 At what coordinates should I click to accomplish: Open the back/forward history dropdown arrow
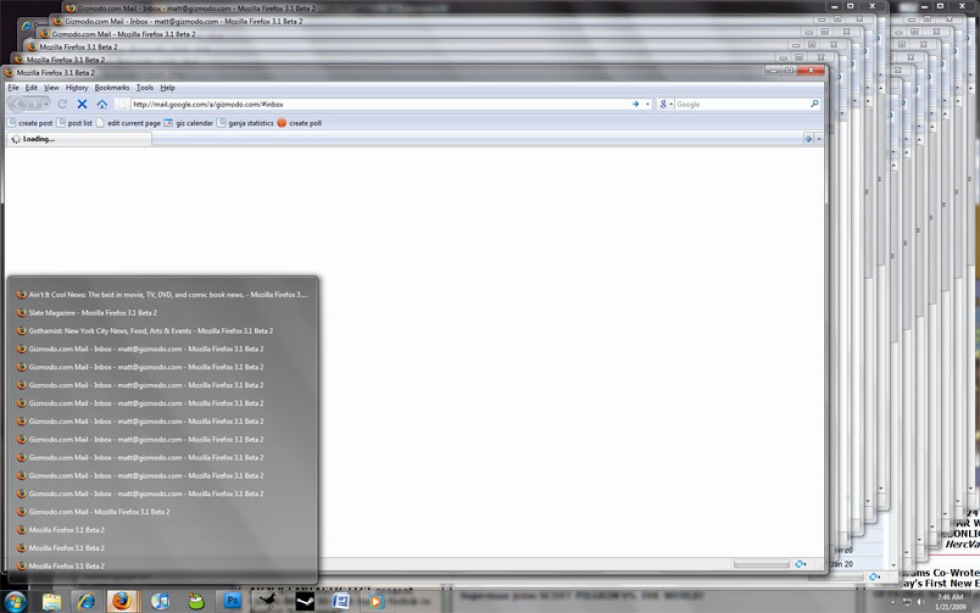coord(46,104)
